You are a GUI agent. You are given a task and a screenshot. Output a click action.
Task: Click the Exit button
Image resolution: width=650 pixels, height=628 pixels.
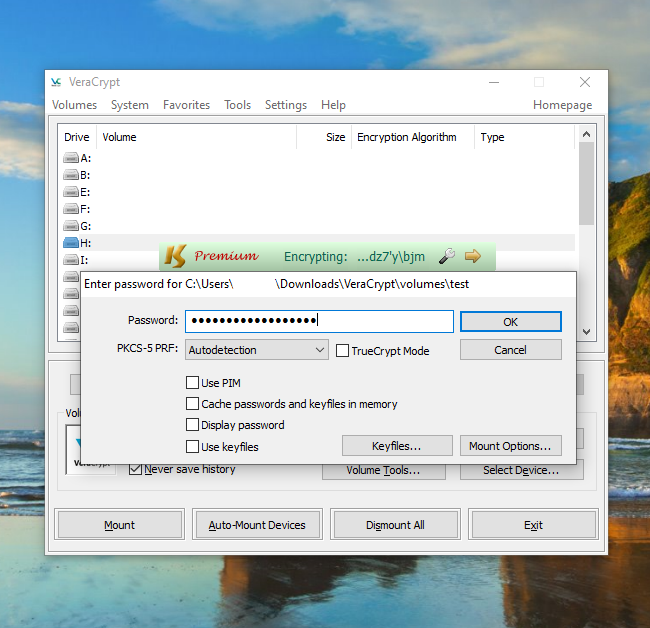point(533,525)
